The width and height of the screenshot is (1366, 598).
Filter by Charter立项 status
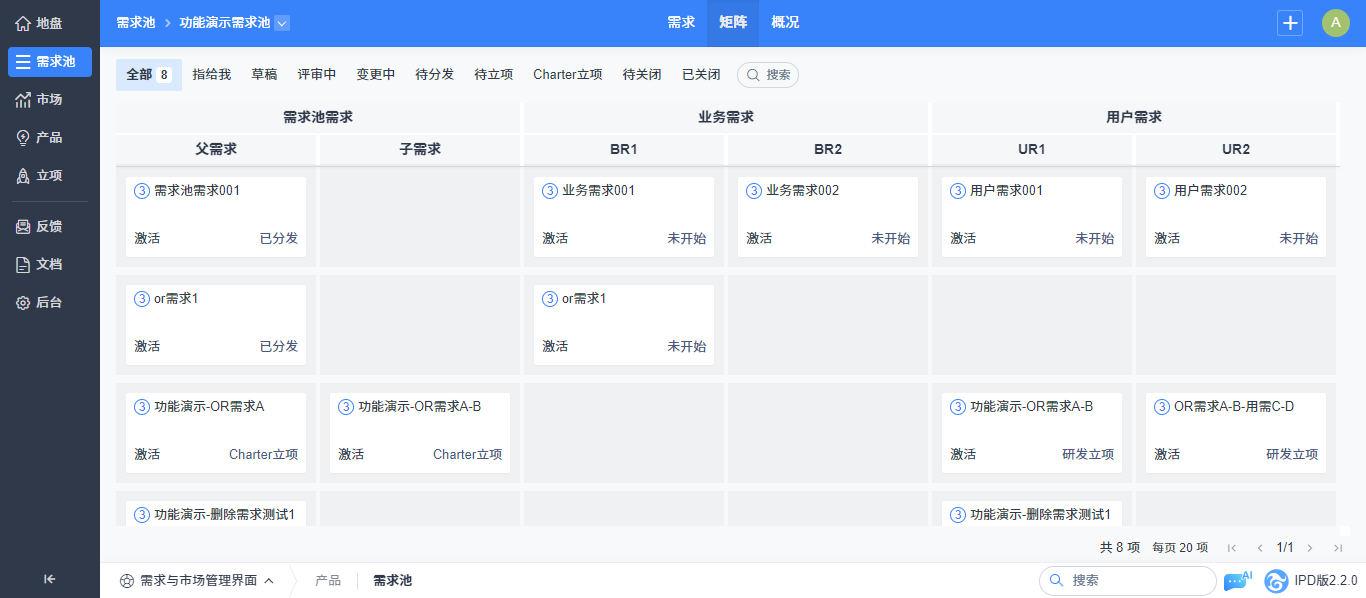click(568, 75)
